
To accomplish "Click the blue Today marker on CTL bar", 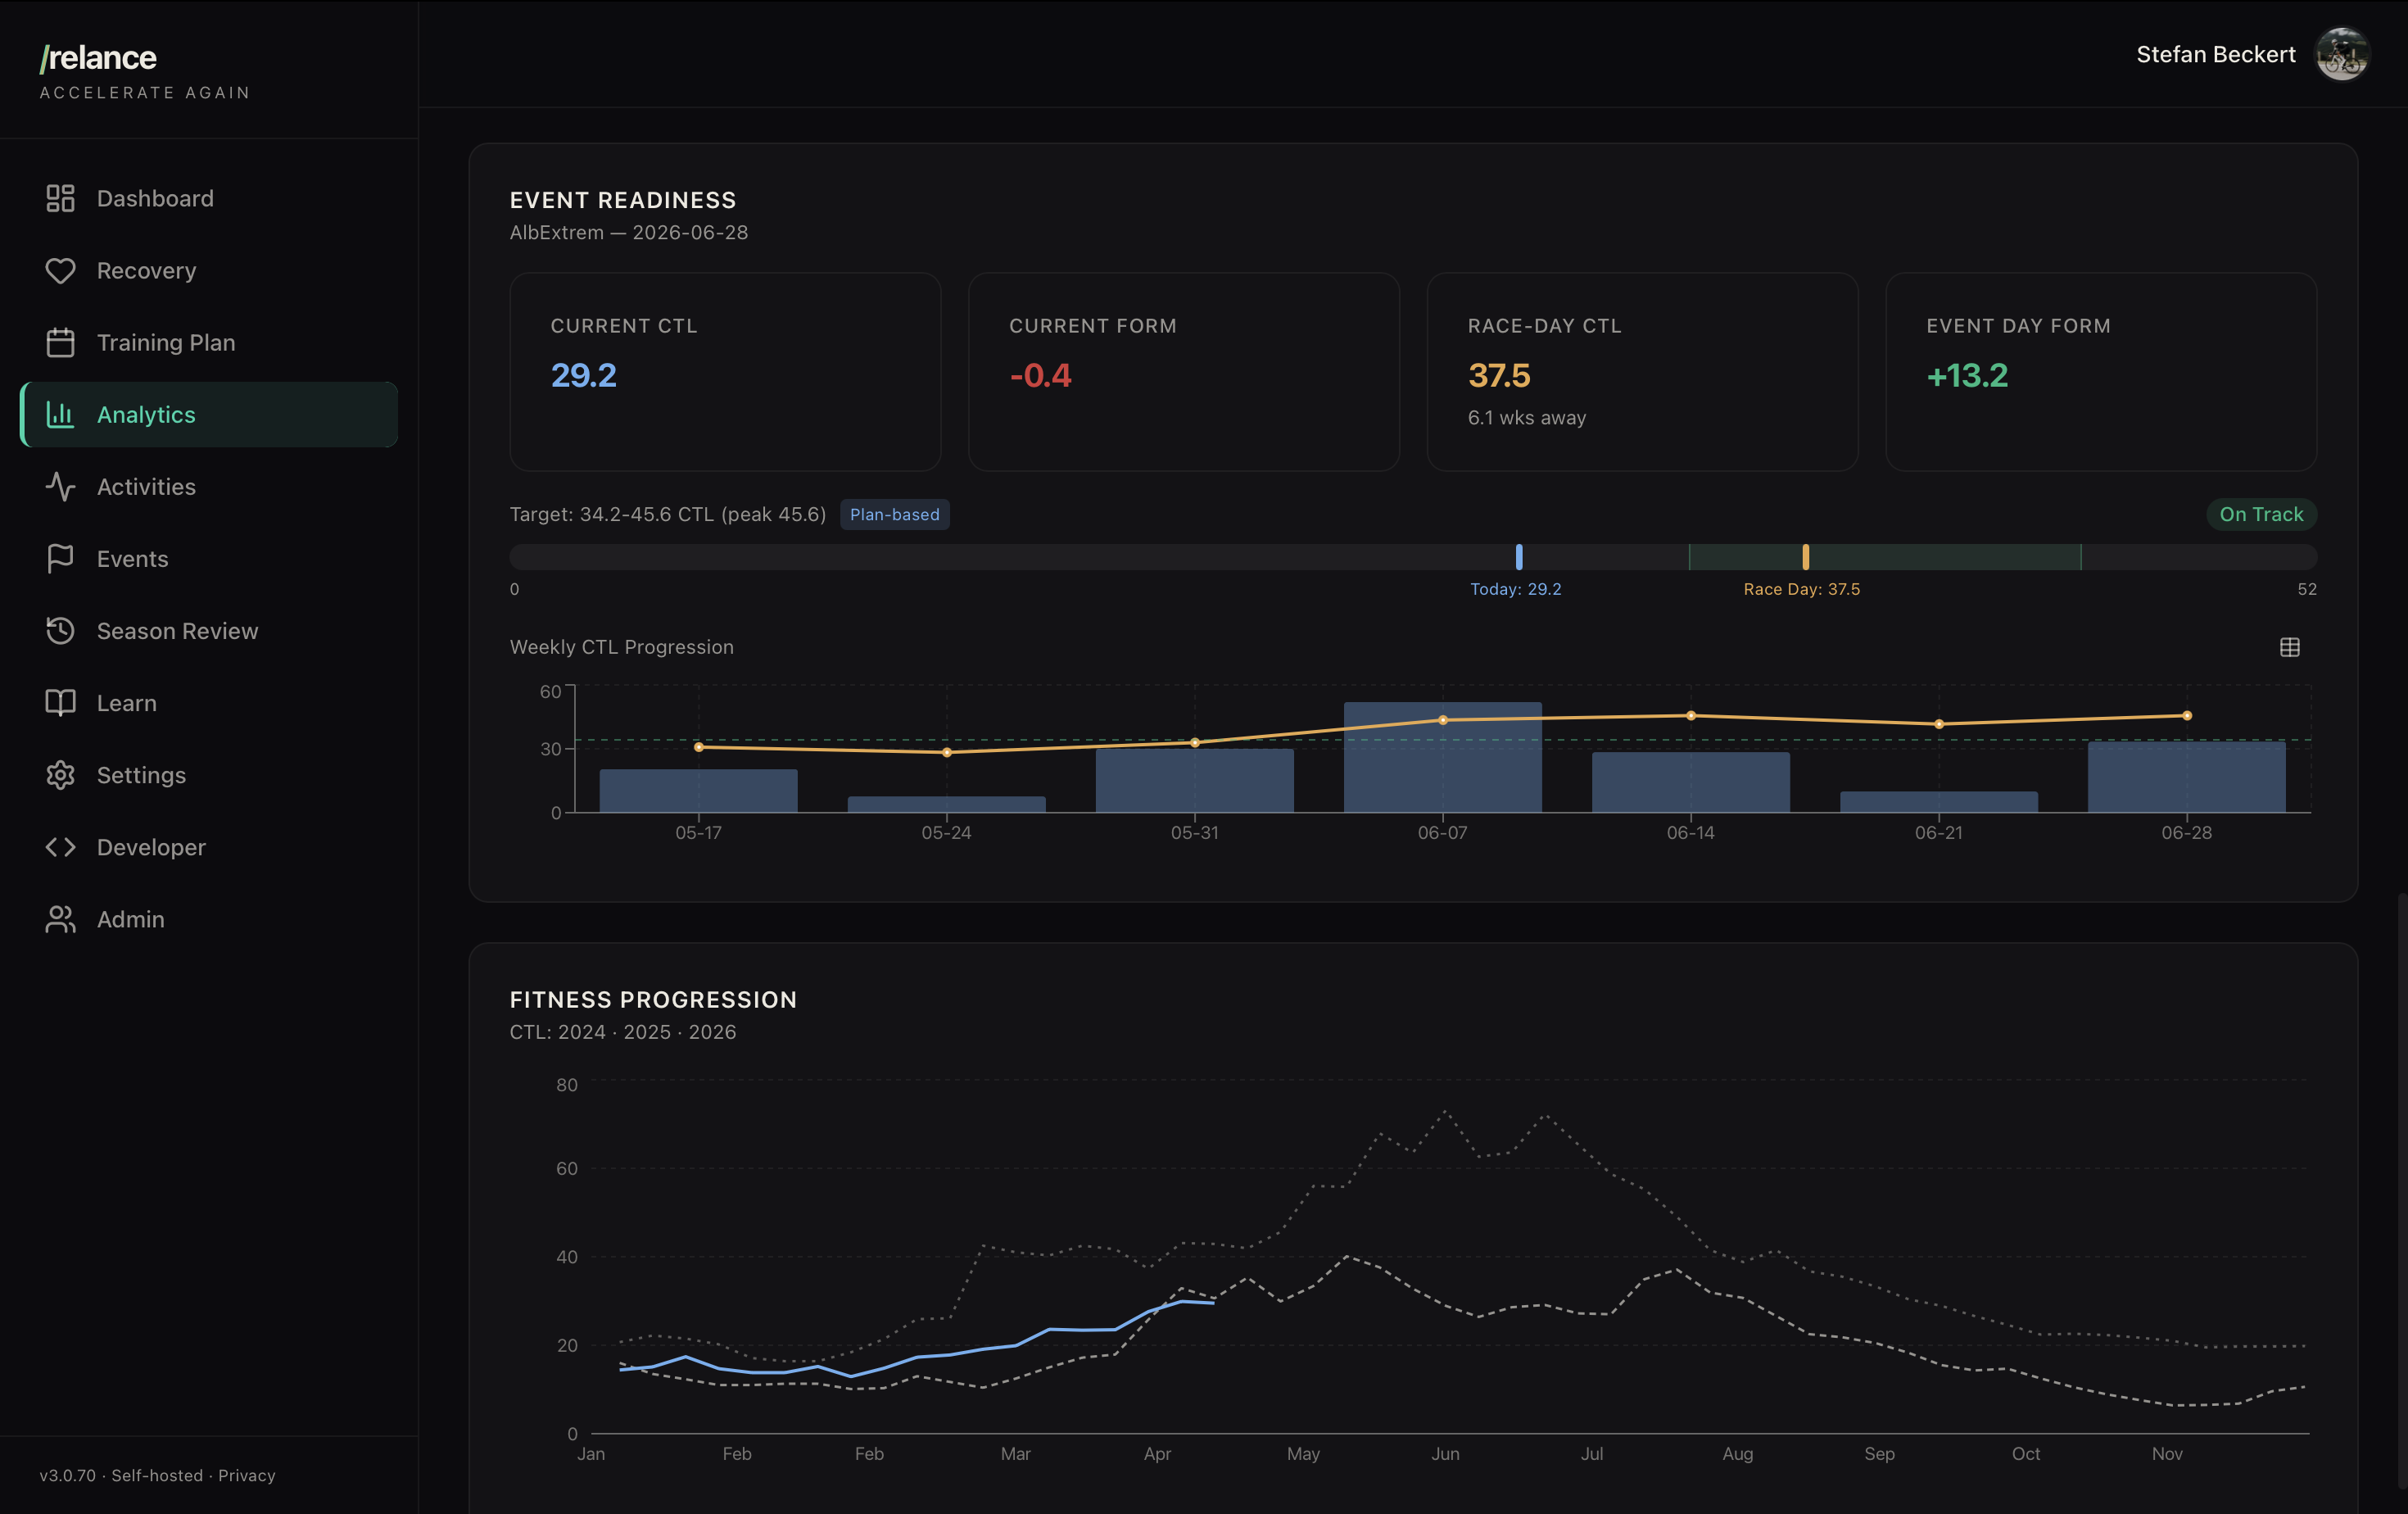I will click(1518, 556).
